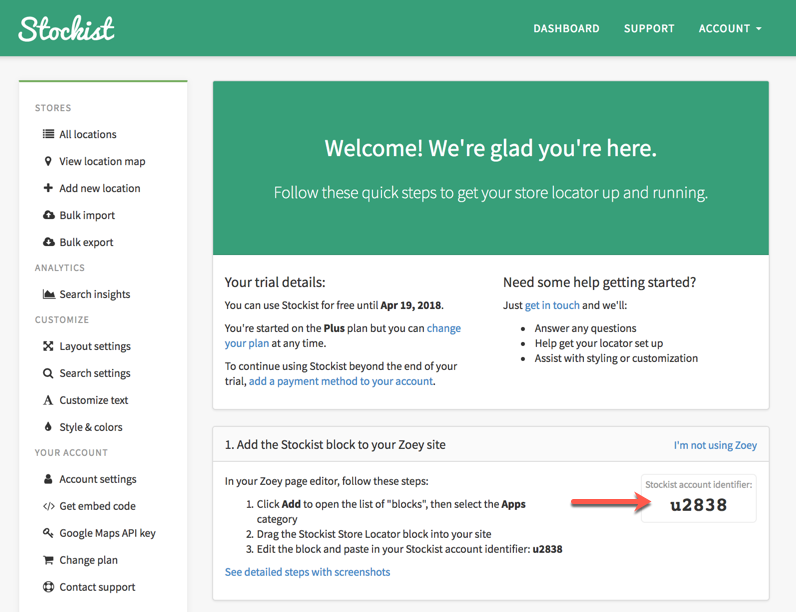The image size is (796, 612).
Task: Open Style & colors settings
Action: click(91, 427)
